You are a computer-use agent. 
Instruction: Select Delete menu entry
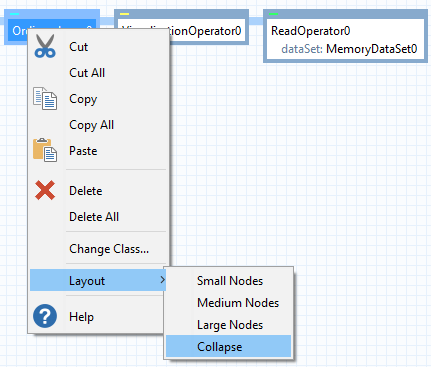[98, 191]
